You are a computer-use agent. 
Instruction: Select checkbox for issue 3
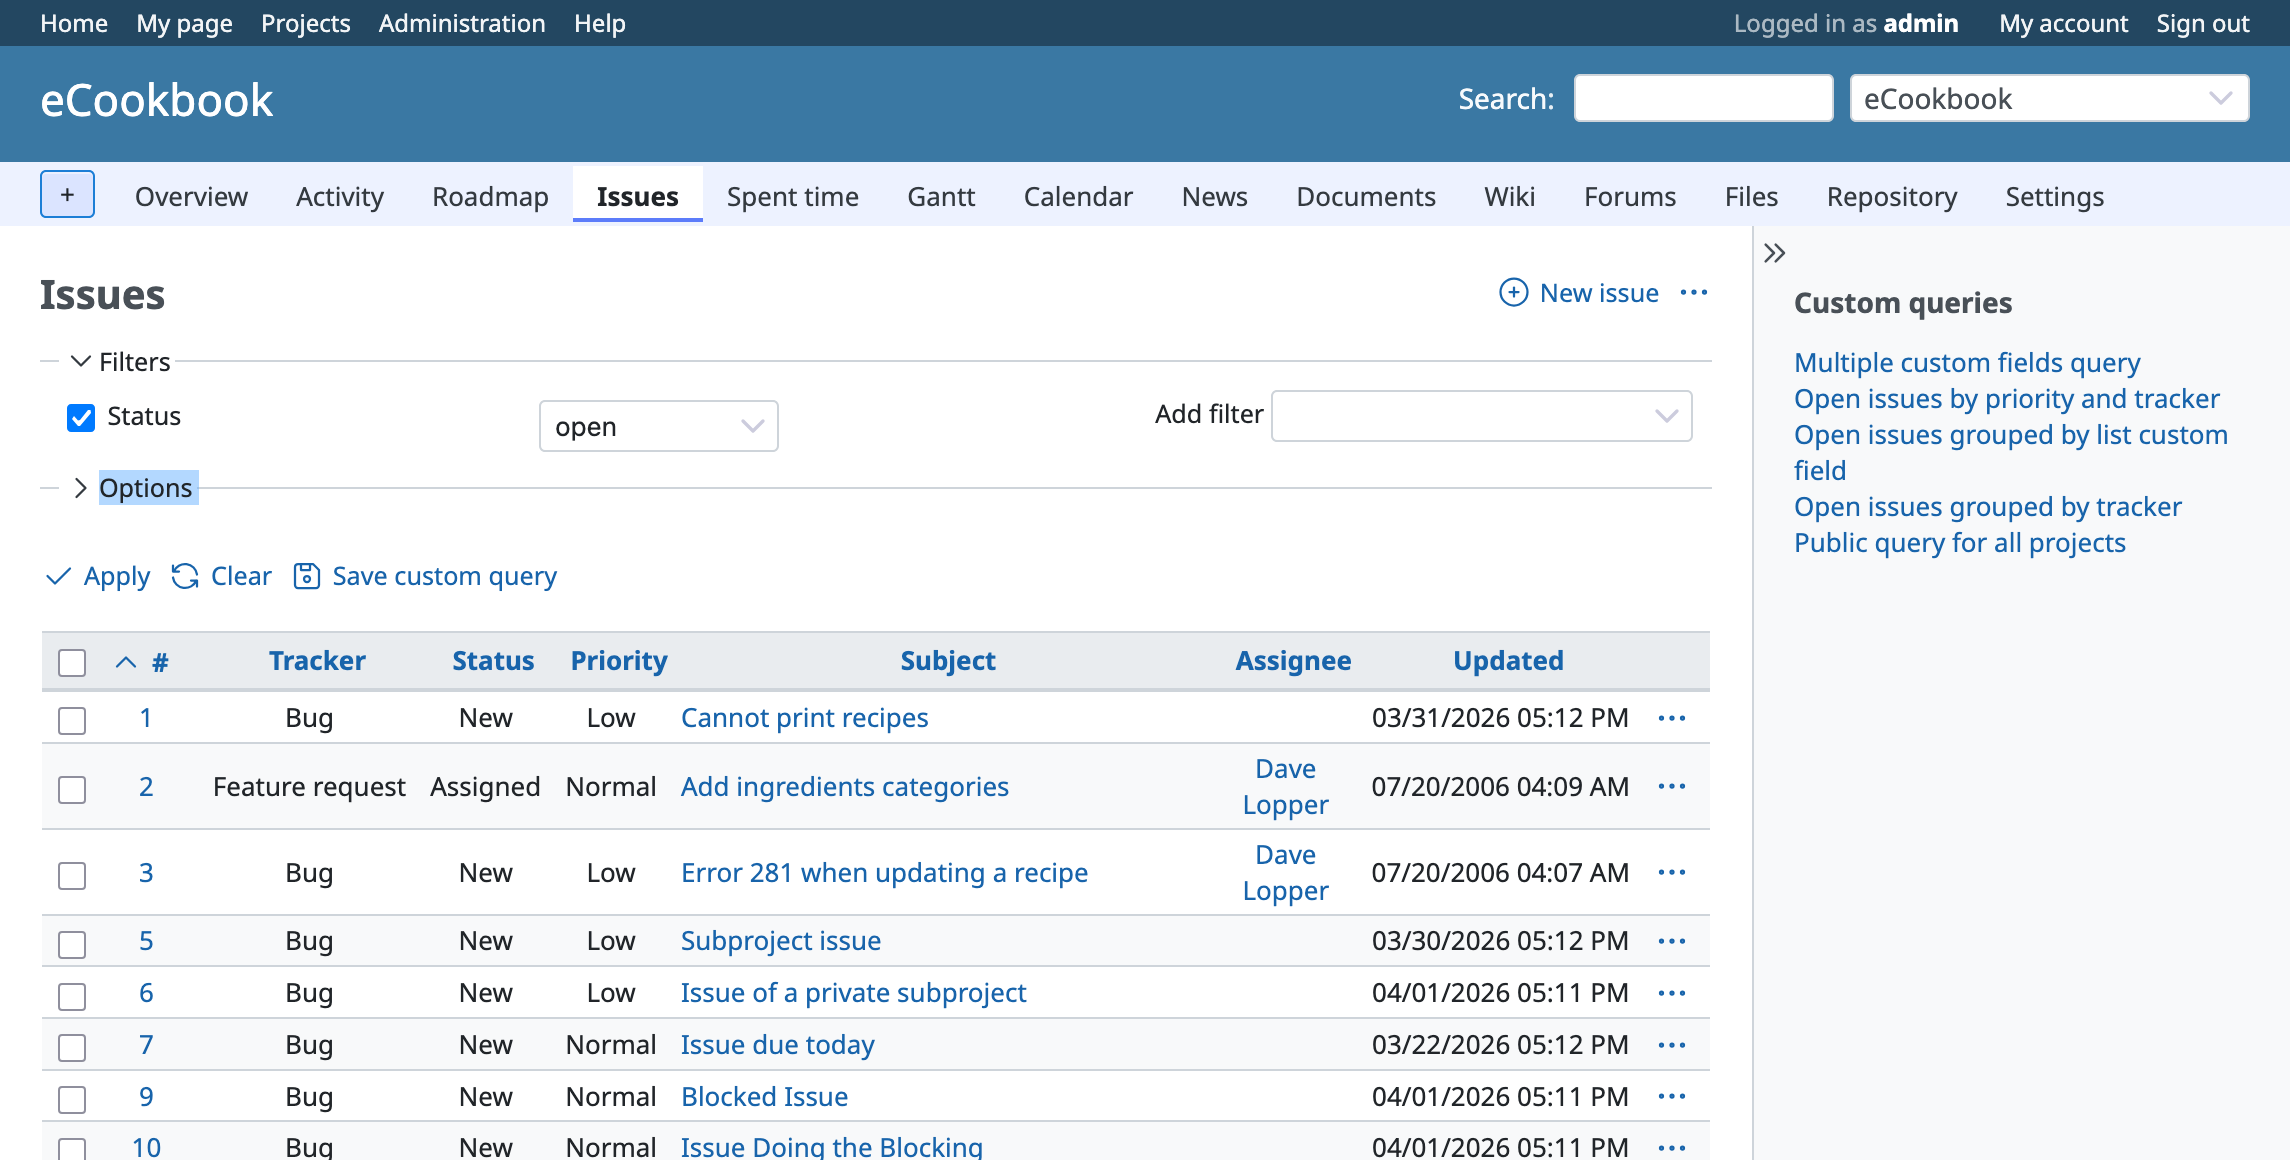[72, 875]
